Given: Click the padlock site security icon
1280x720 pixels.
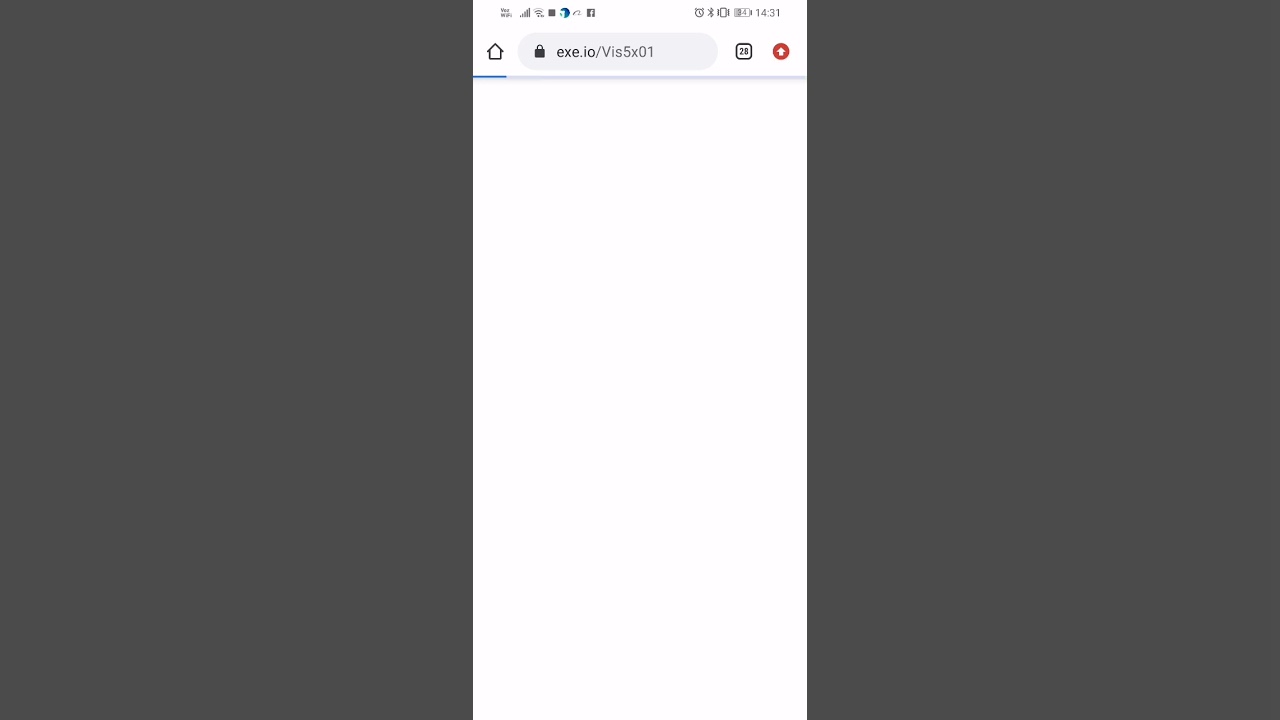Looking at the screenshot, I should click(540, 51).
